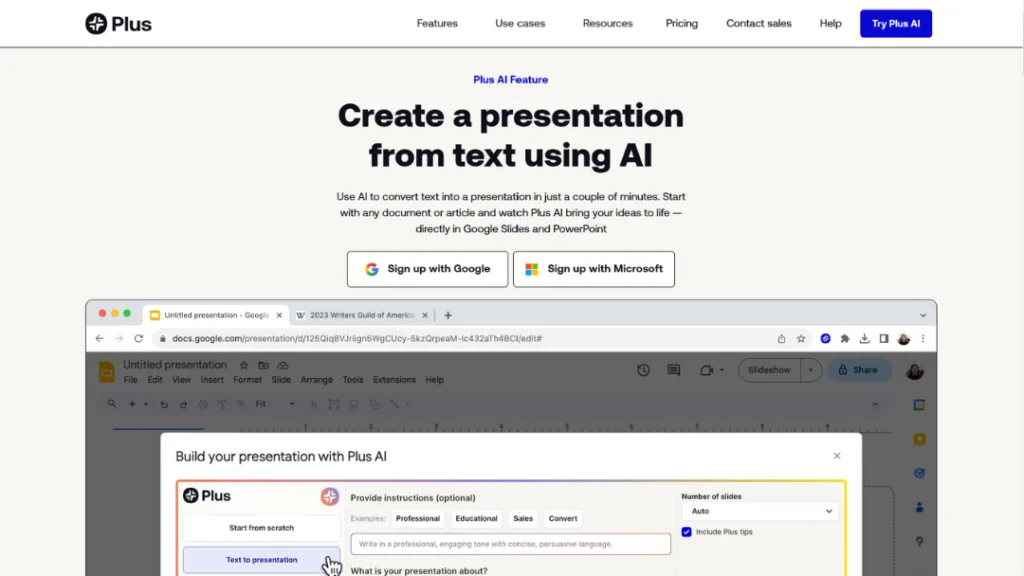Open Keep icon in side panel
Screen dimensions: 1024x576
coord(920,439)
